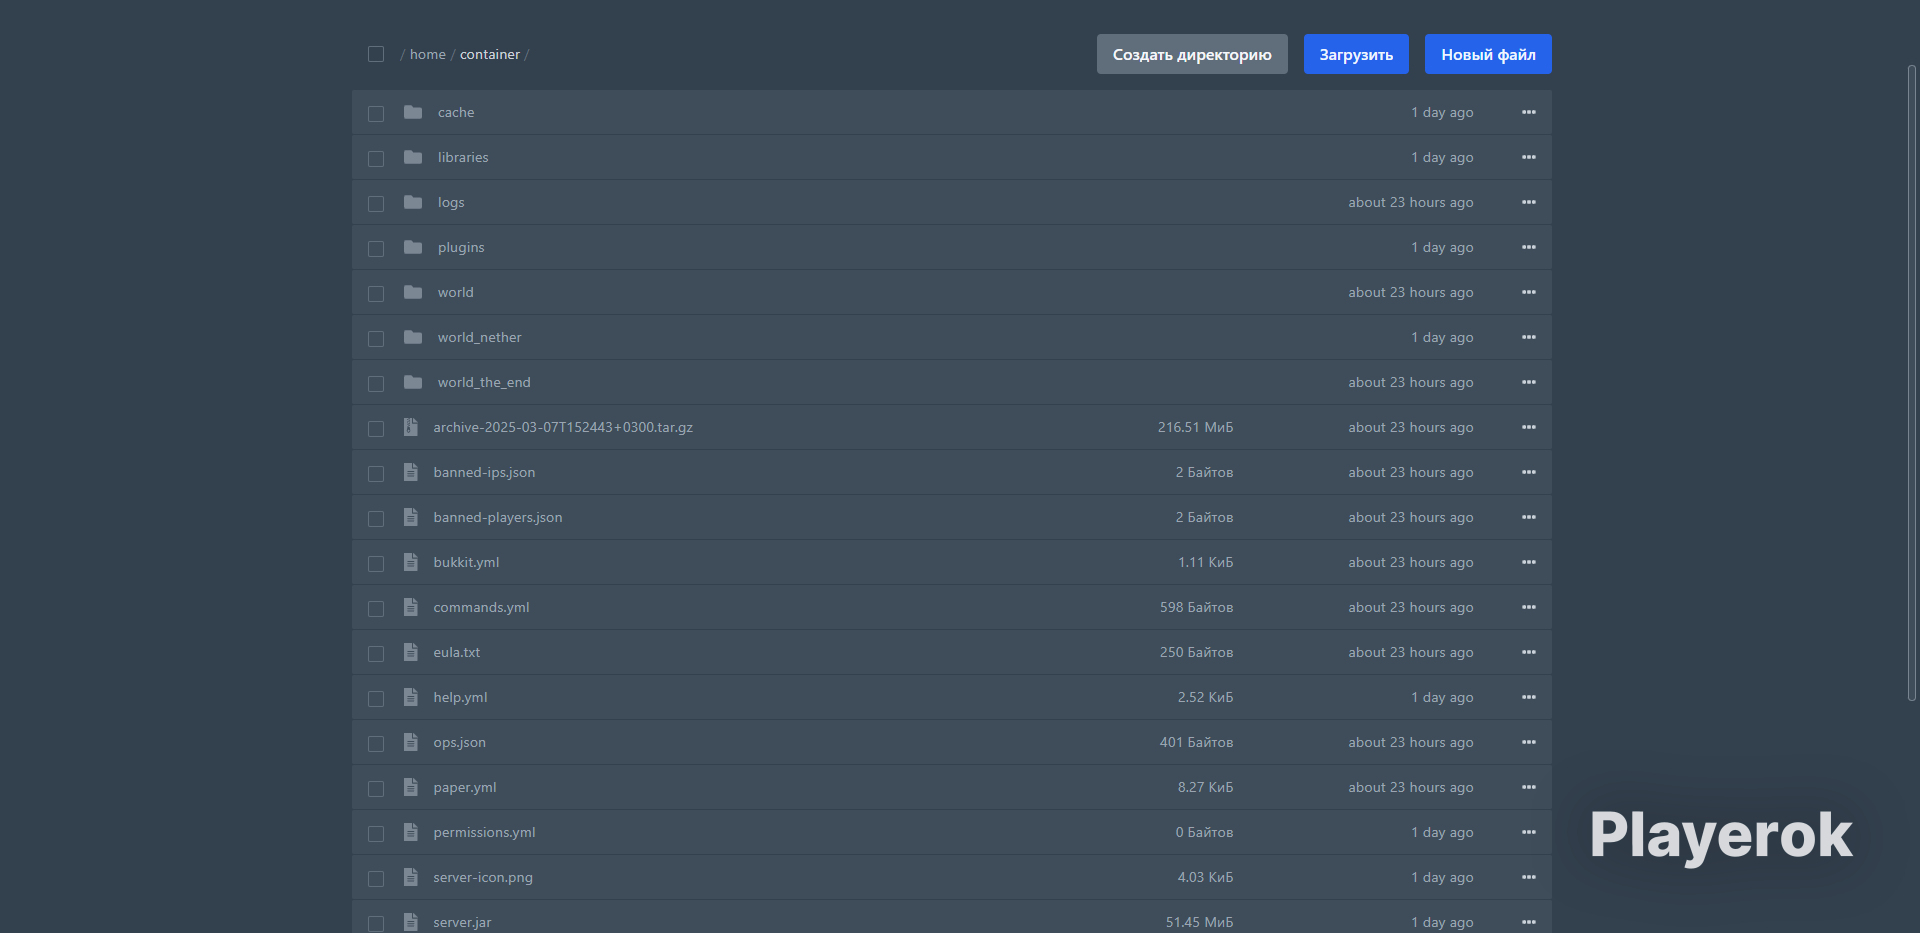The image size is (1920, 933).
Task: Go to home in the breadcrumb
Action: click(428, 54)
